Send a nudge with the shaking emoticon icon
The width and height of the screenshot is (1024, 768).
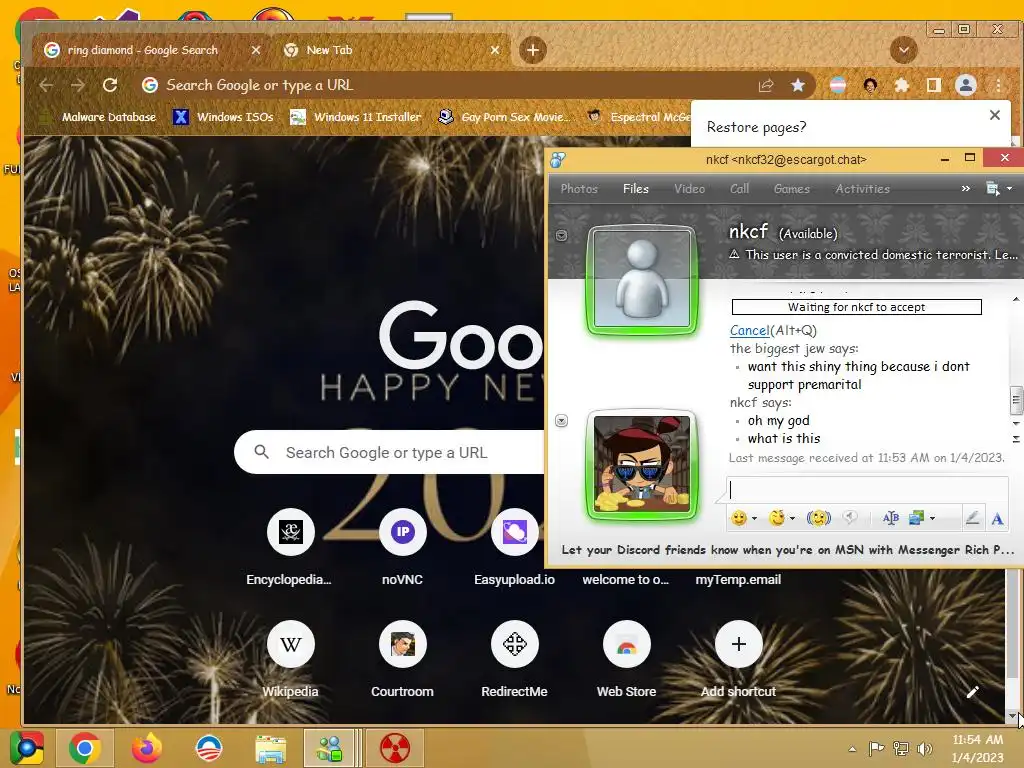(818, 518)
